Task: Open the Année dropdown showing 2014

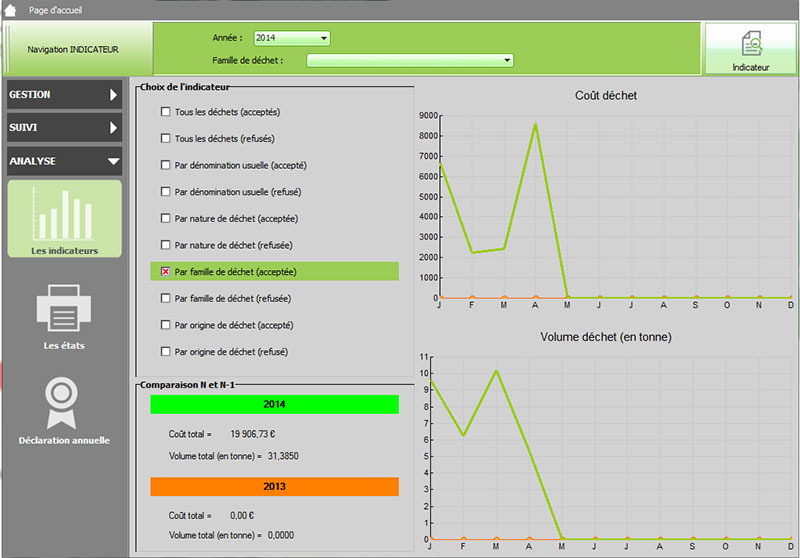Action: point(292,38)
